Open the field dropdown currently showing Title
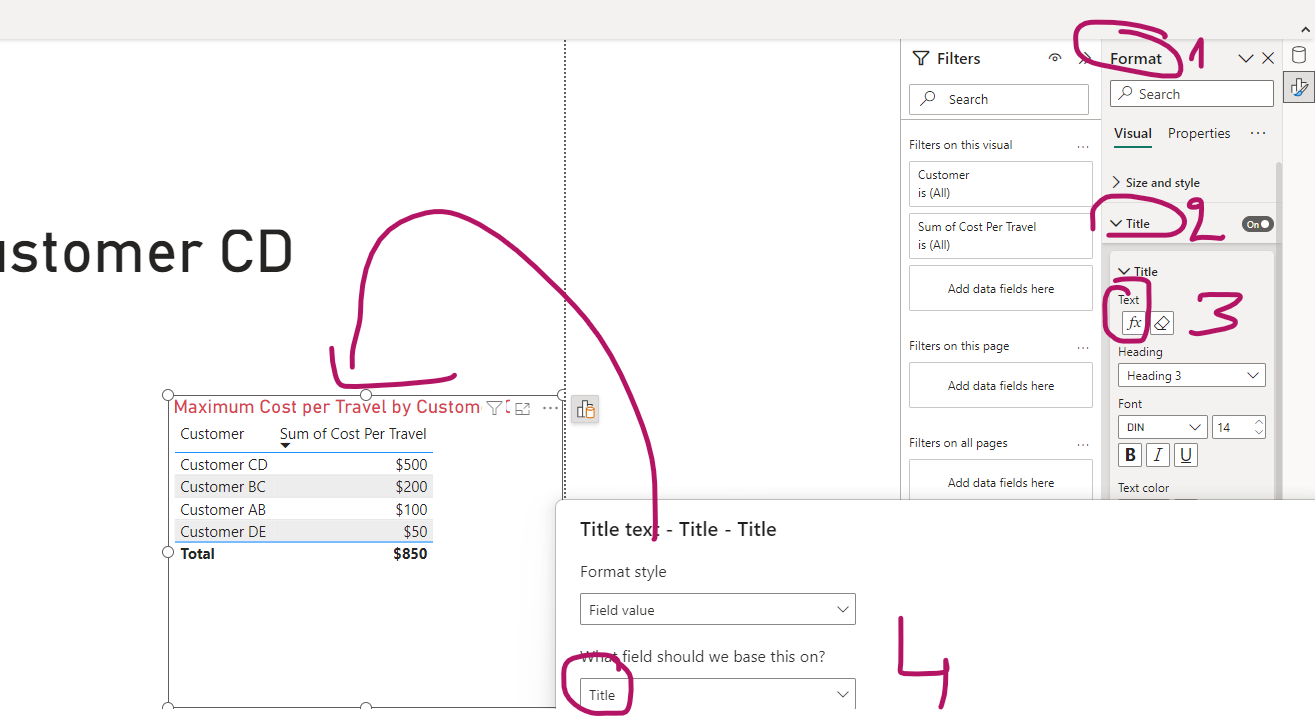The width and height of the screenshot is (1315, 717). point(718,694)
